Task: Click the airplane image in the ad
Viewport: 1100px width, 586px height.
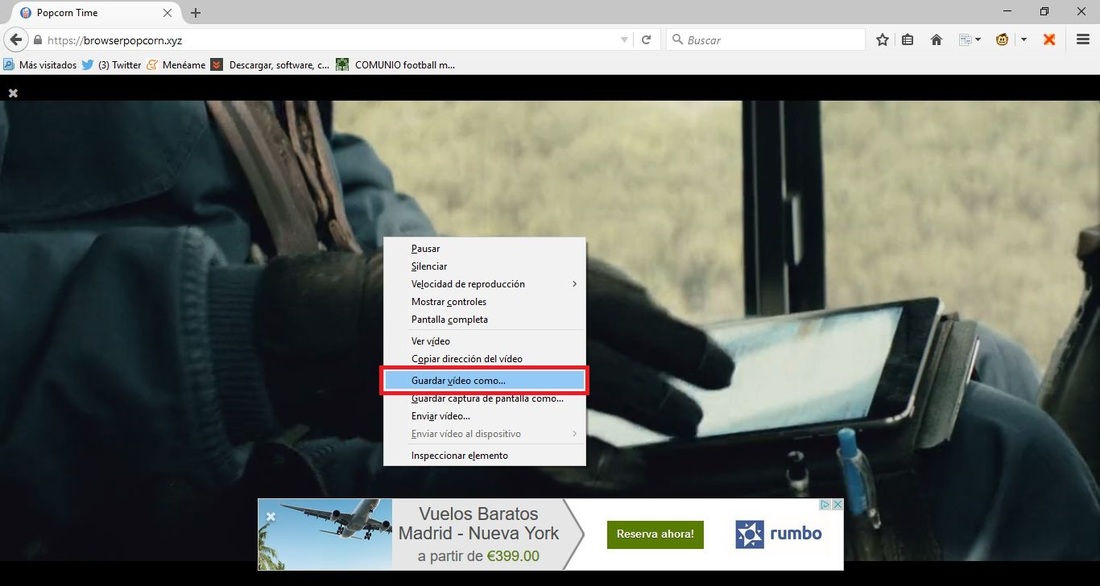Action: tap(325, 533)
